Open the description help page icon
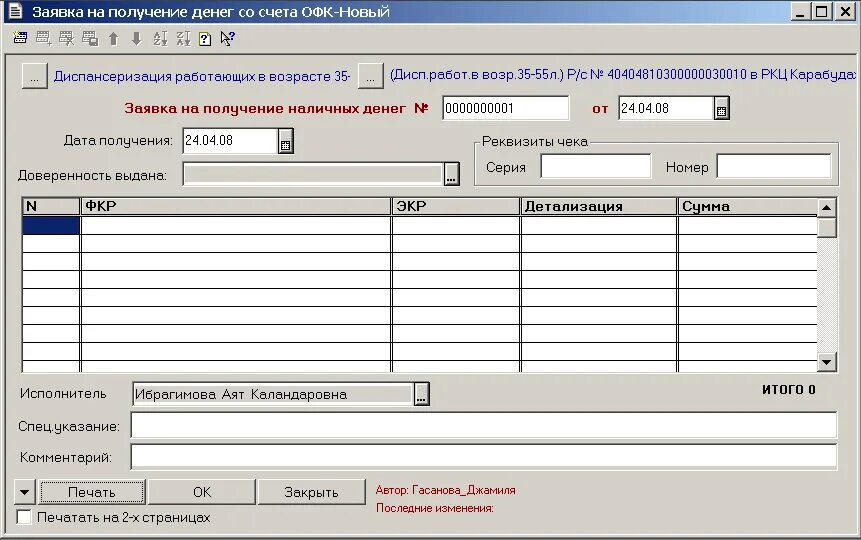Viewport: 861px width, 540px height. [205, 39]
